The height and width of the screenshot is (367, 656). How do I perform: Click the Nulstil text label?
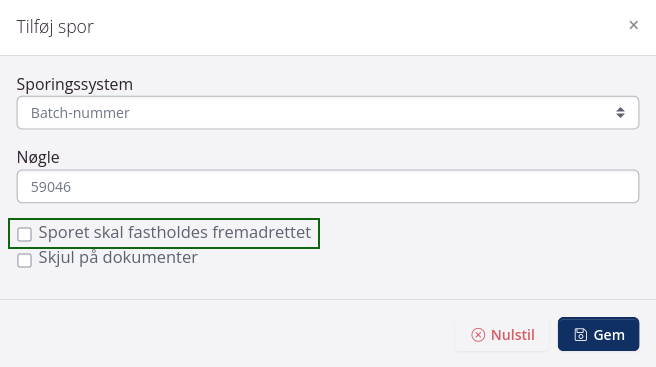click(x=512, y=335)
